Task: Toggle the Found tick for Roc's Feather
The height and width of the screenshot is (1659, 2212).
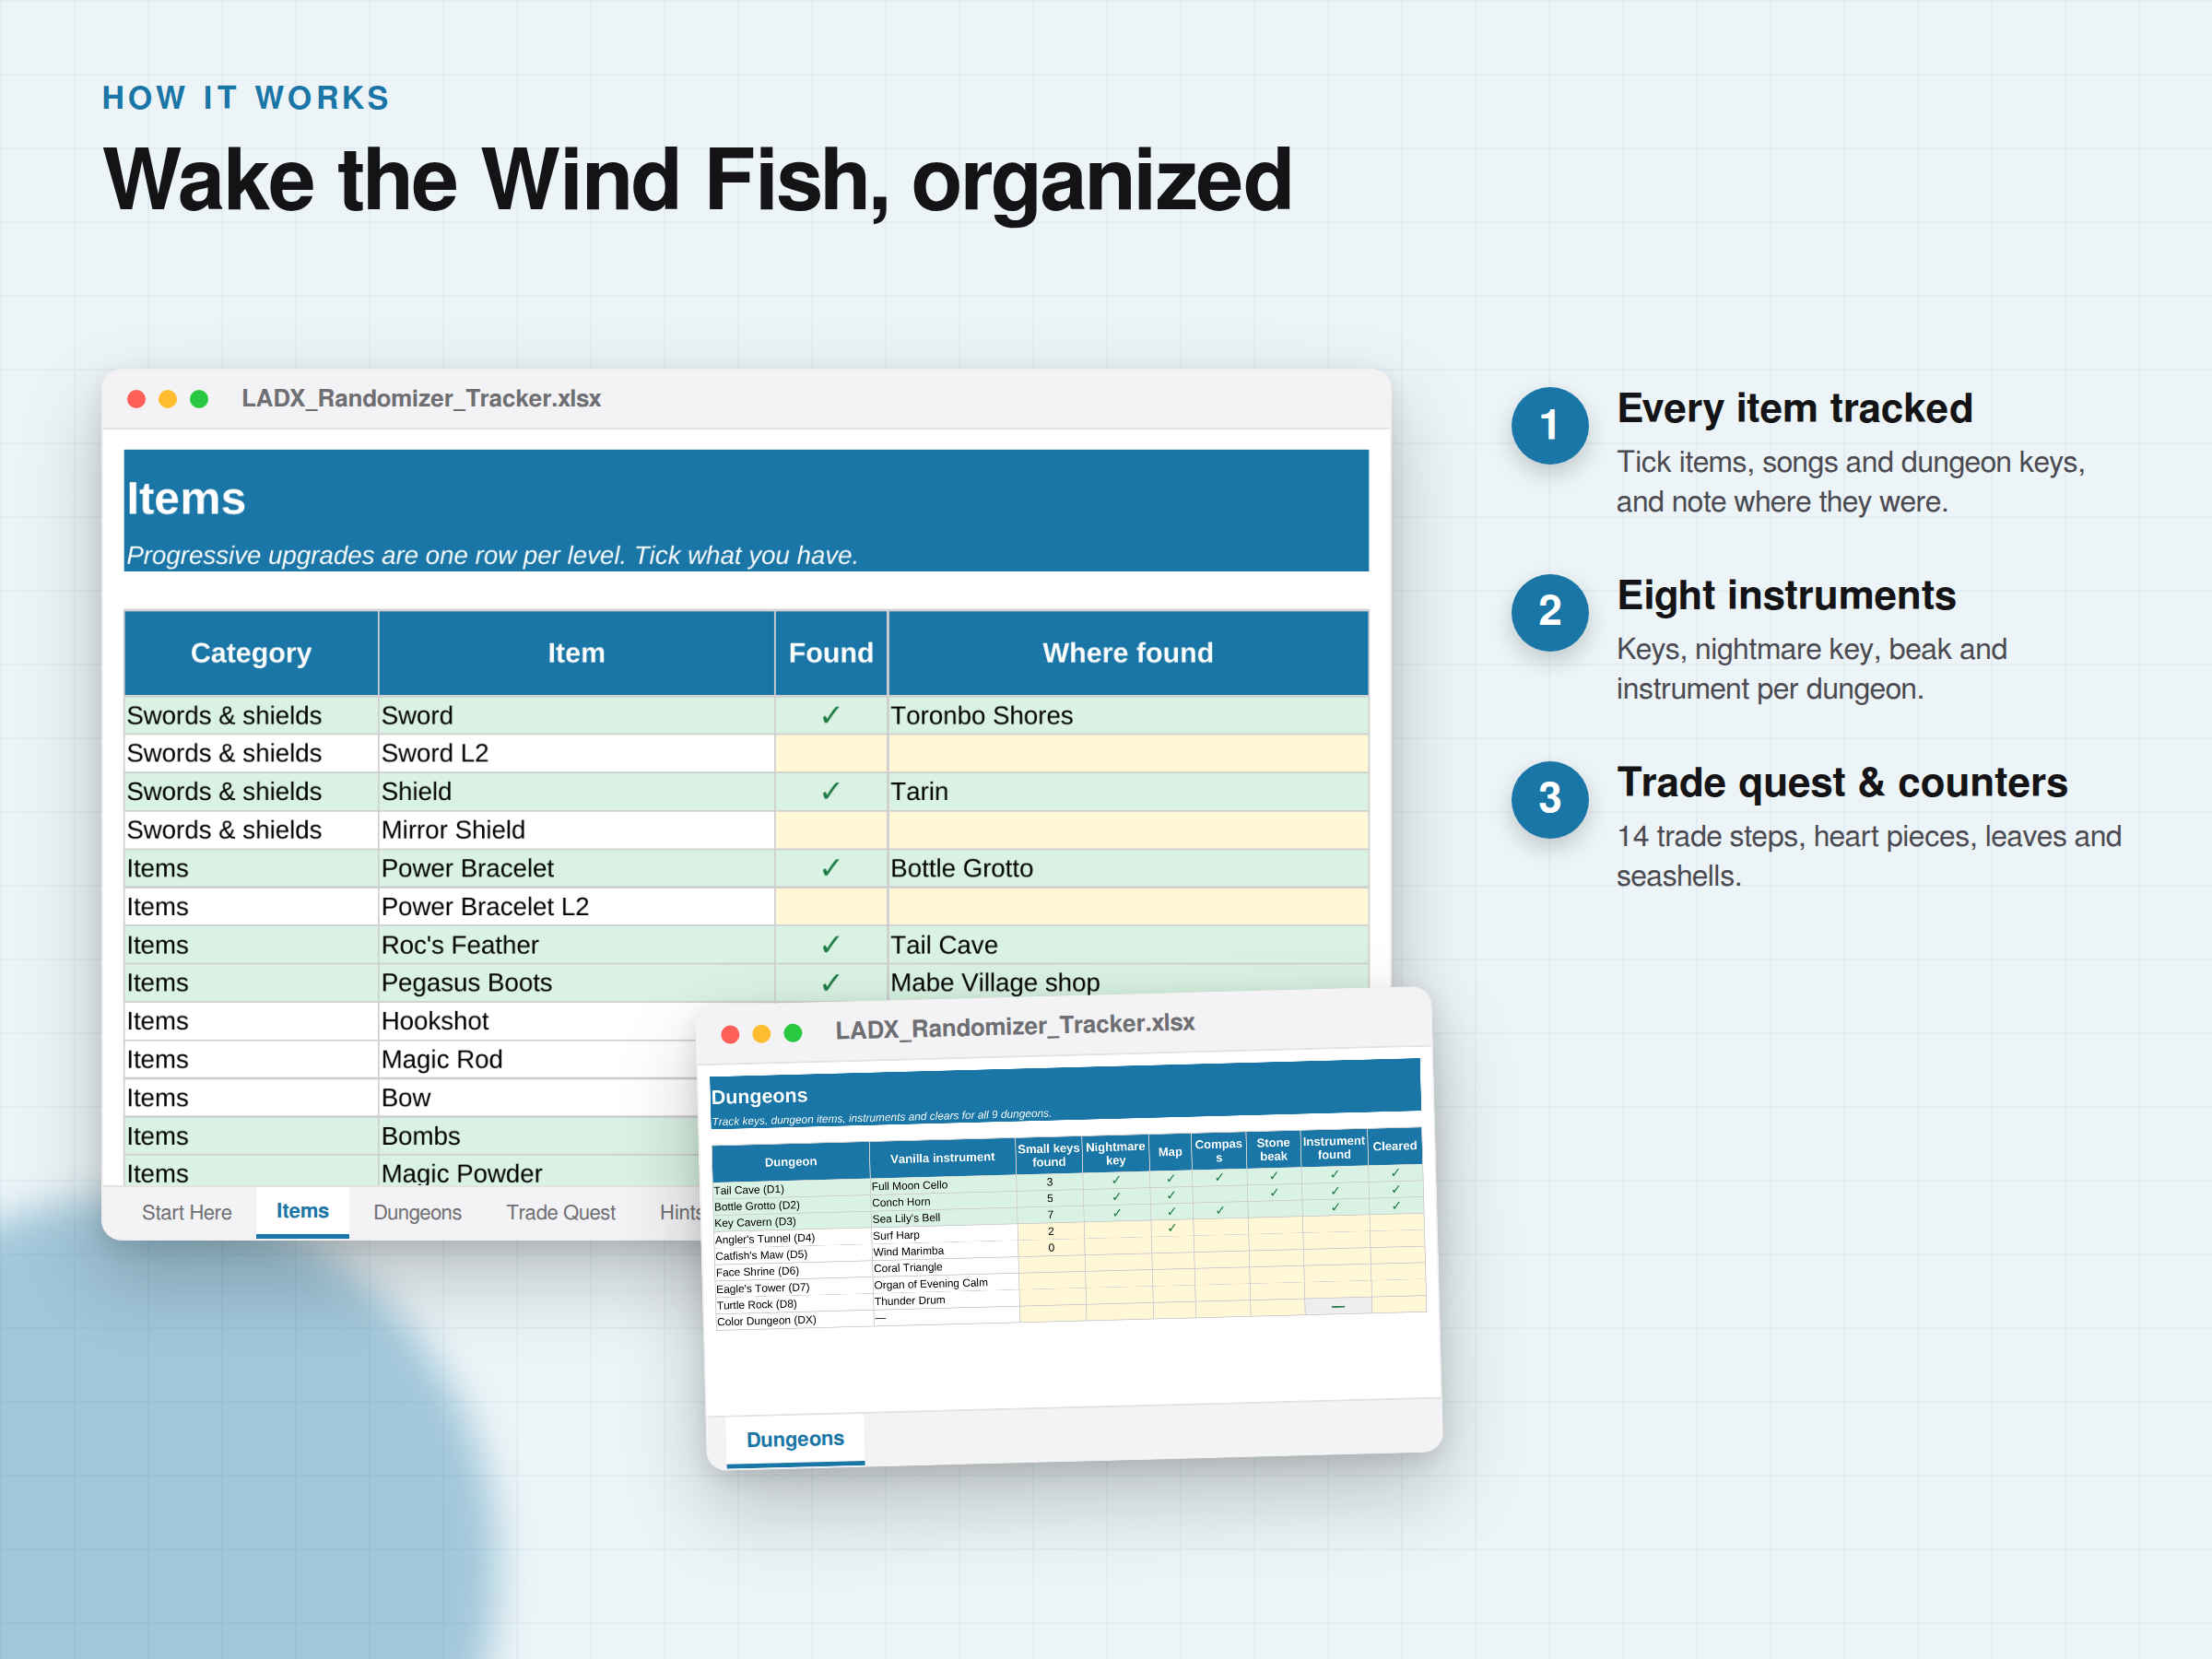Action: 830,945
